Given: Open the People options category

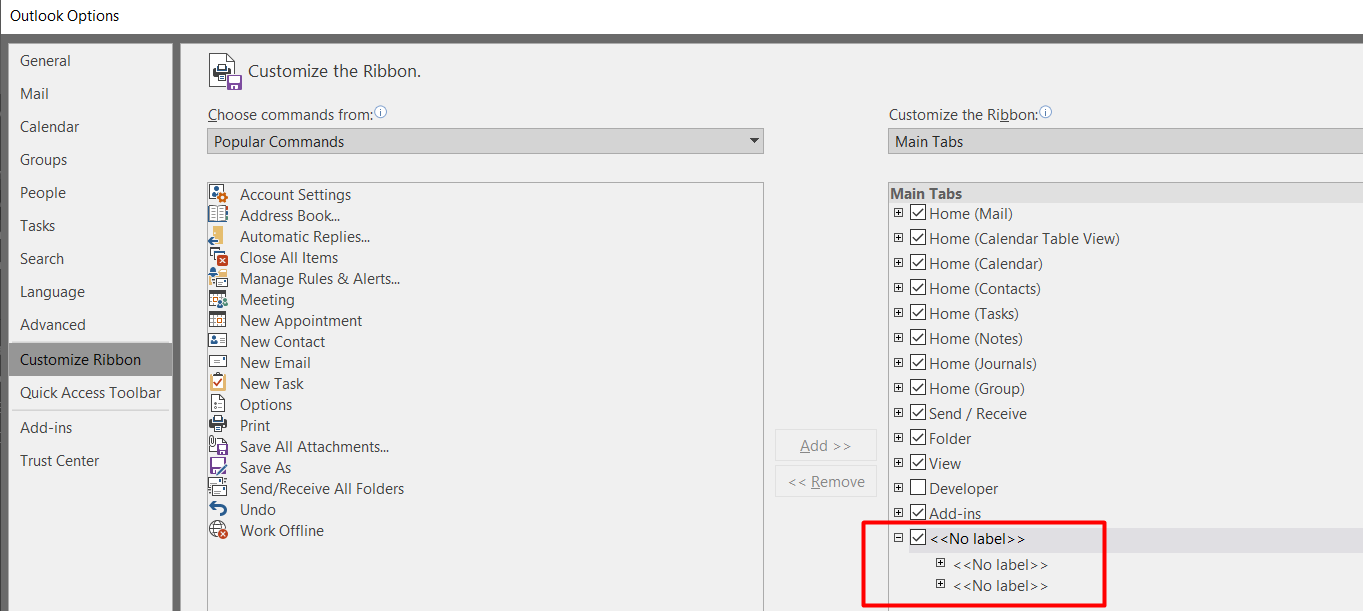Looking at the screenshot, I should [90, 193].
